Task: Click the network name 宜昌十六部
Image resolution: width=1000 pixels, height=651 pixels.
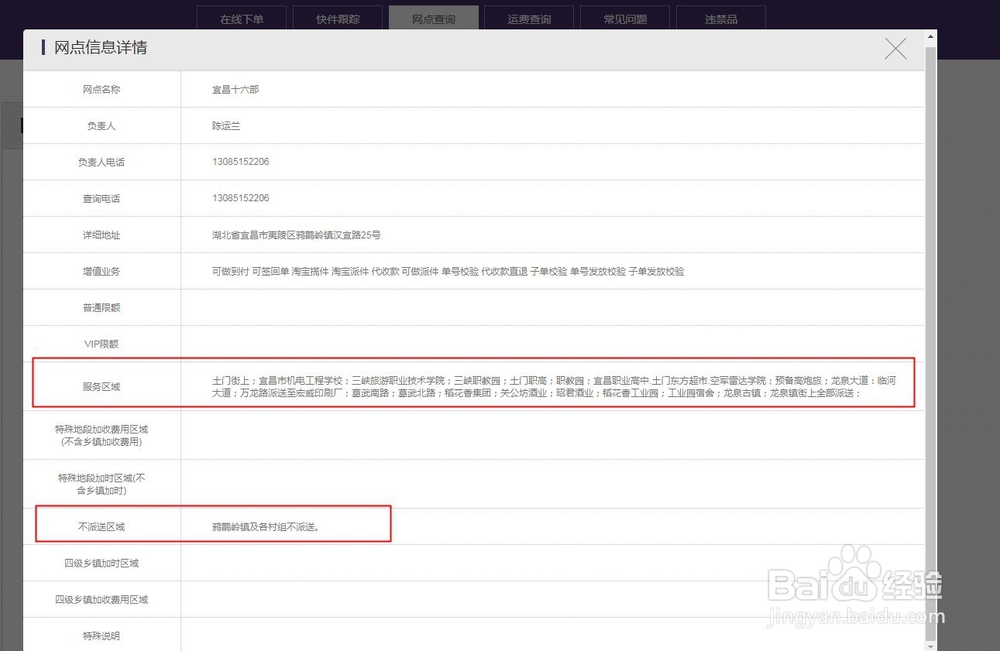Action: click(235, 89)
